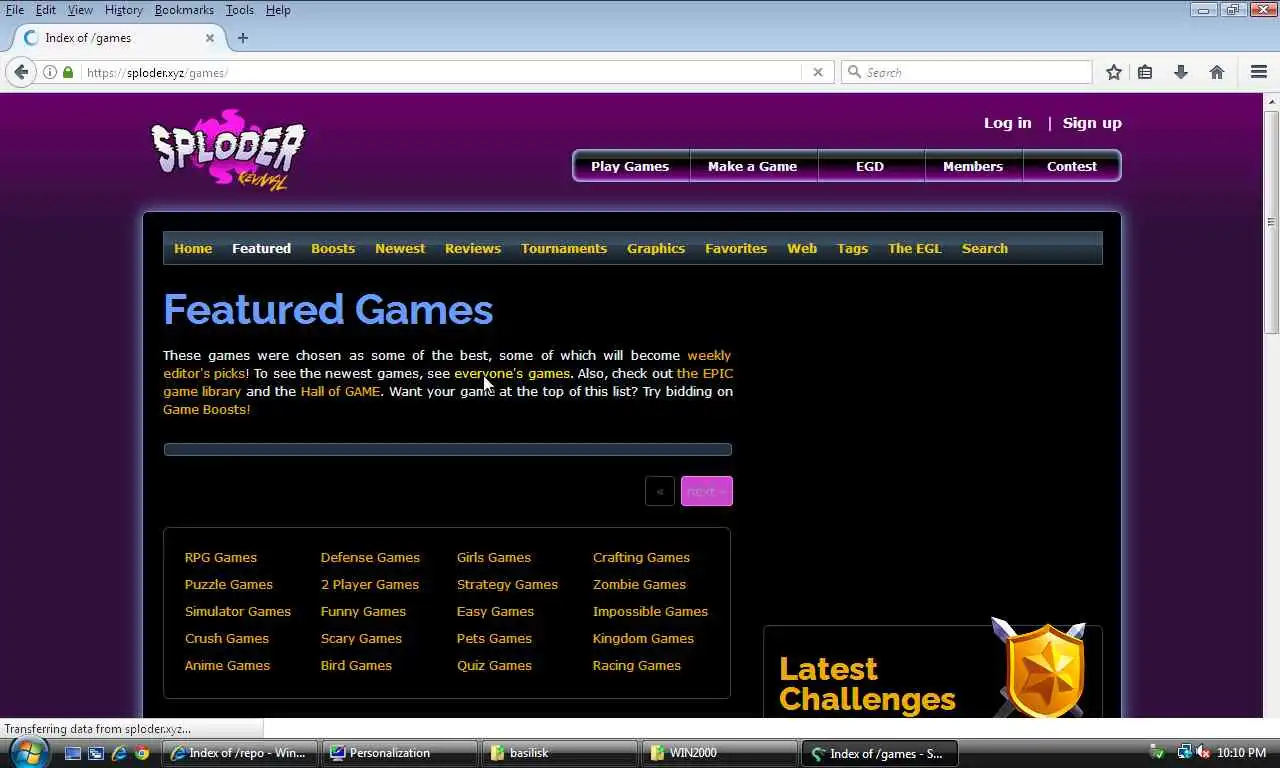Open the RPG Games category link

[x=221, y=557]
